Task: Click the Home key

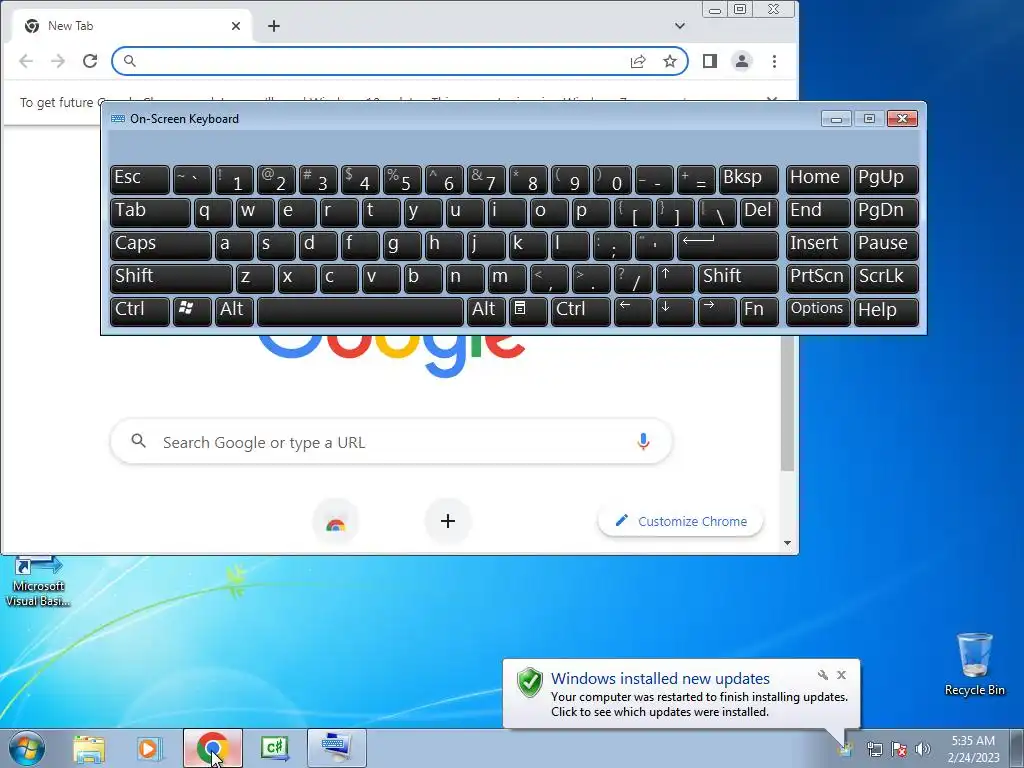Action: click(818, 179)
